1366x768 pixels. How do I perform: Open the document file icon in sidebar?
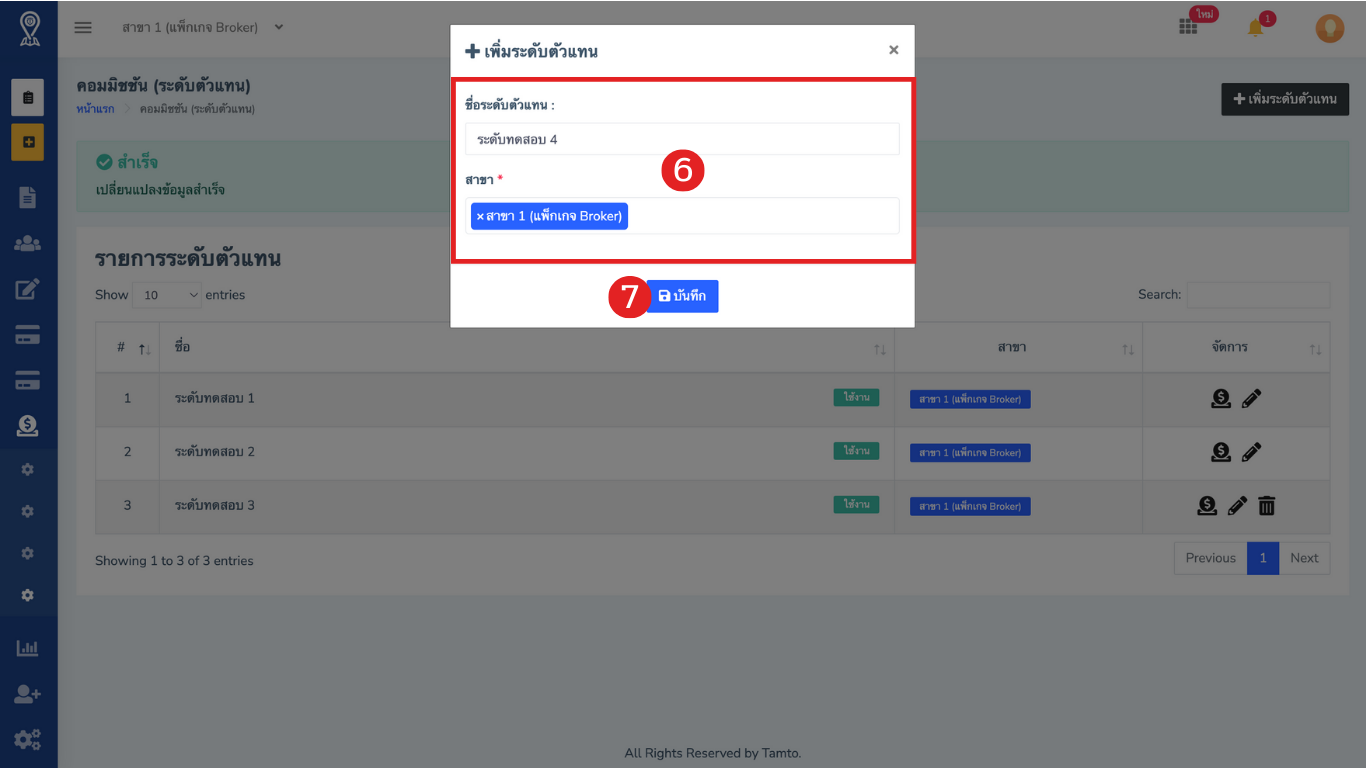click(28, 198)
